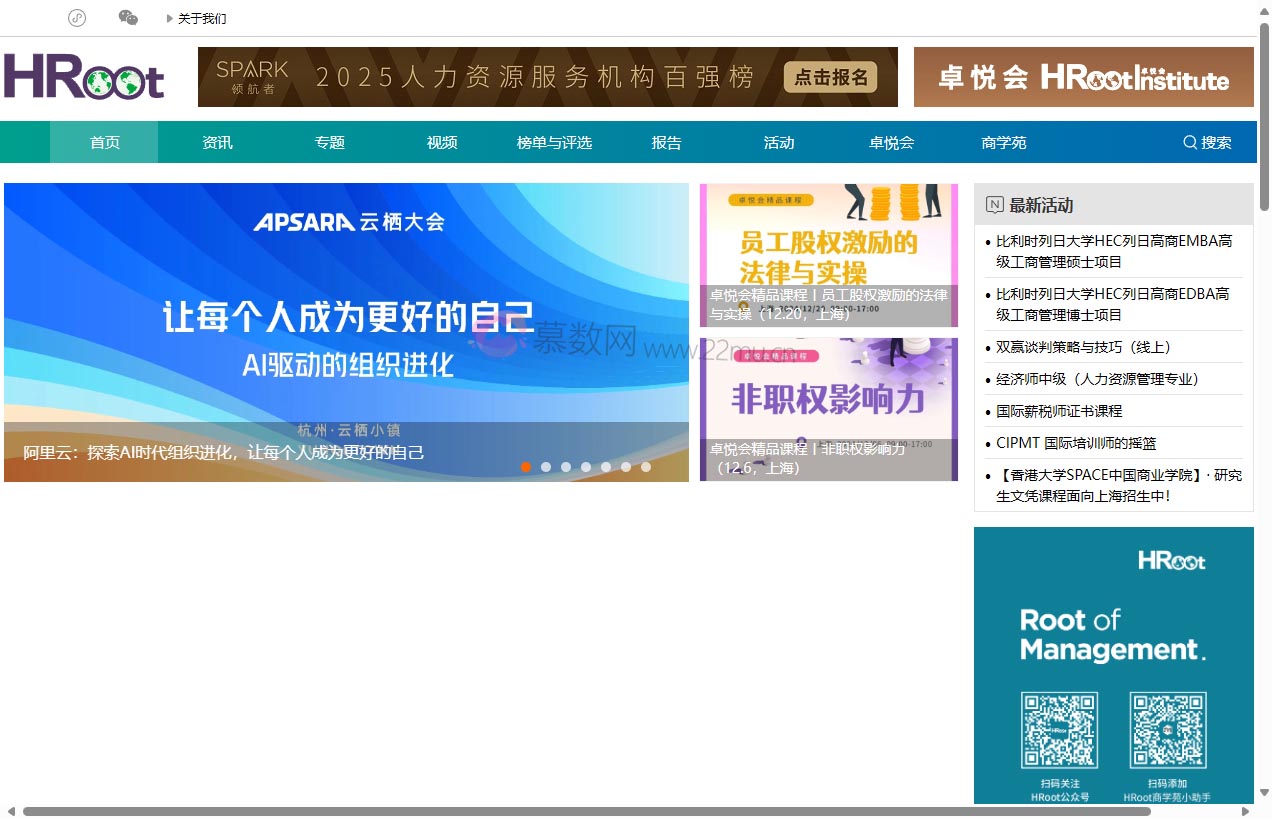Go to the 资讯 navigation tab
Screen dimensions: 1272x819
coord(217,142)
